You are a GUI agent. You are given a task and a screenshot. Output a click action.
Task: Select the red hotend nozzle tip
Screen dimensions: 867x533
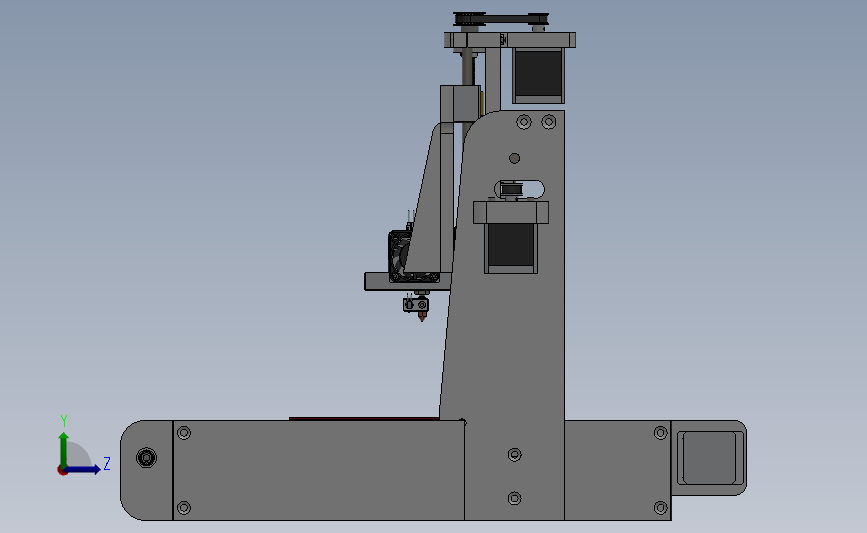point(422,316)
